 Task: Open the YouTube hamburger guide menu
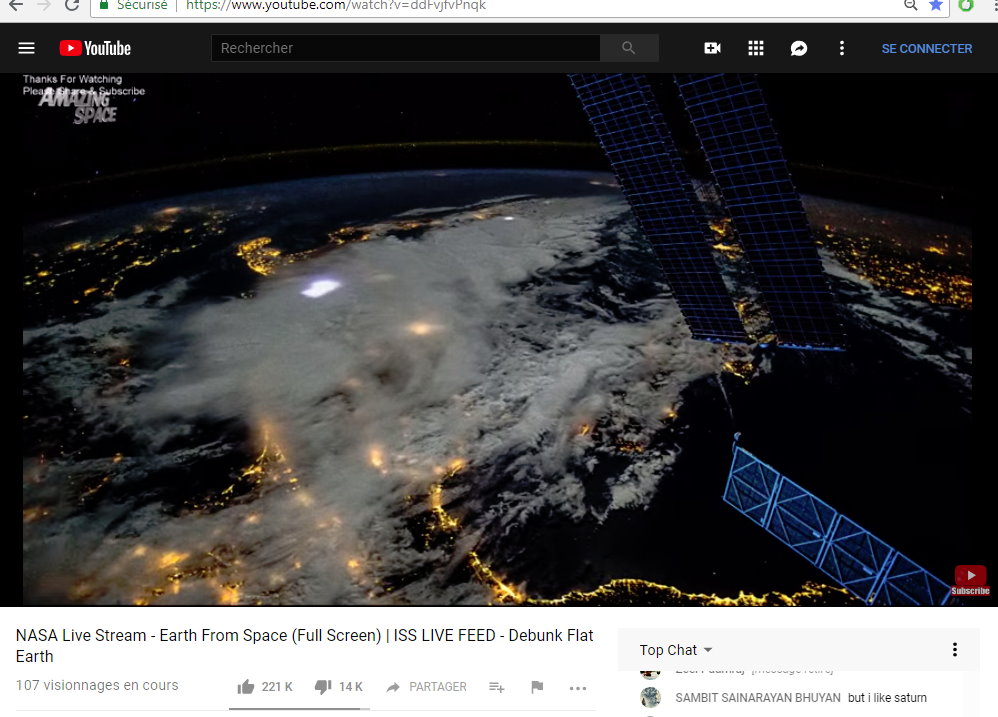coord(26,48)
